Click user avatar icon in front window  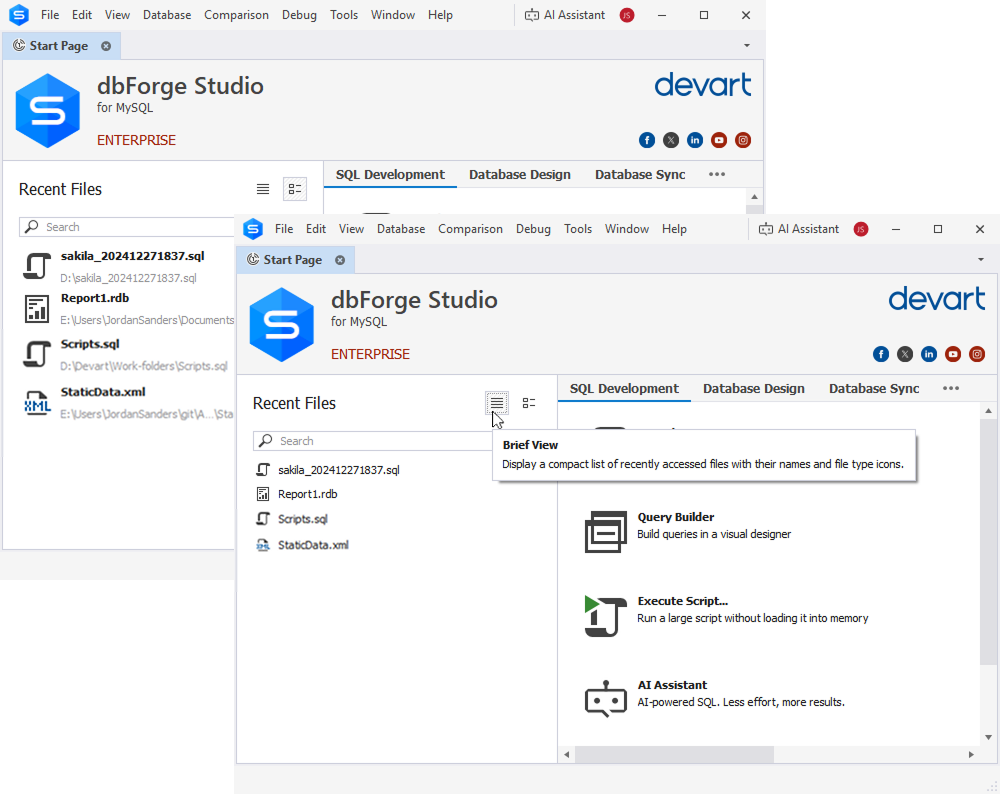[861, 229]
